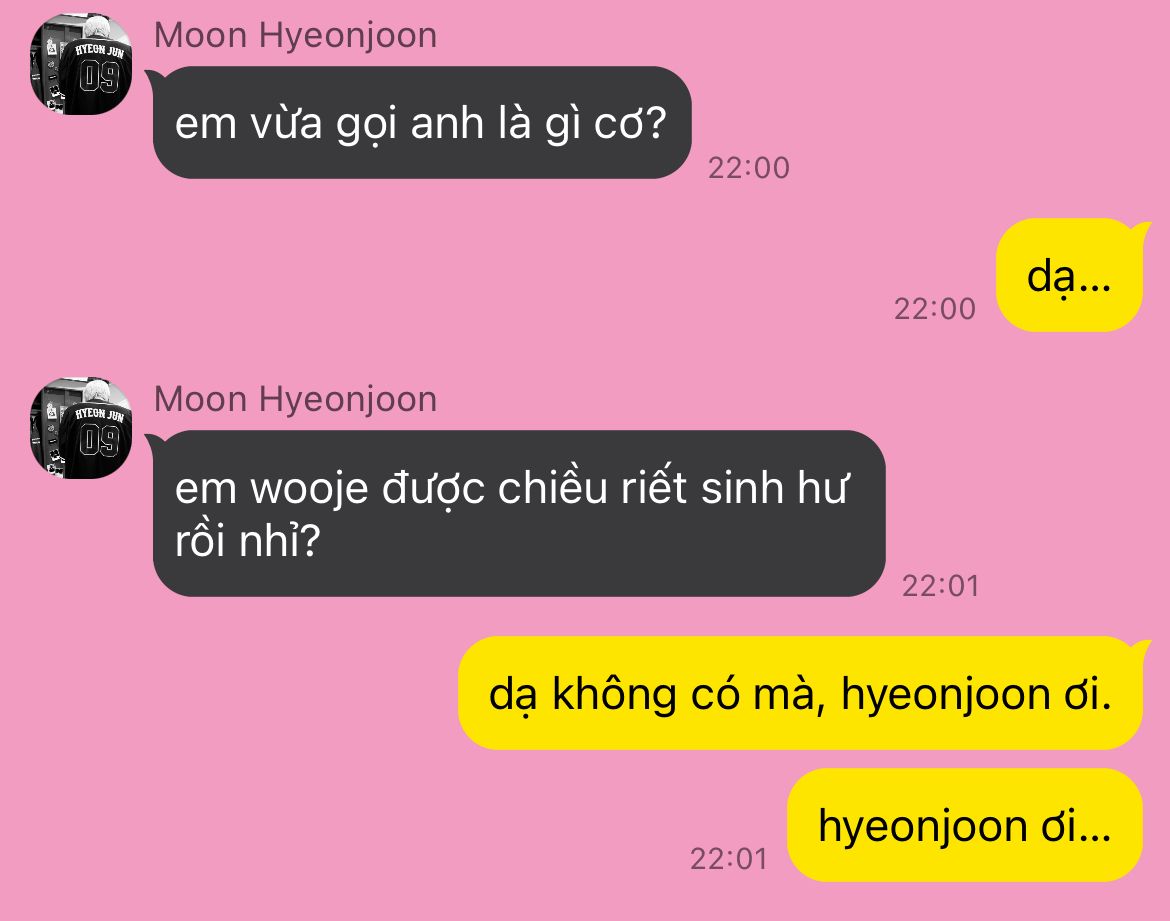Select the last 'hyeonjoon ơi...' bubble
This screenshot has width=1170, height=921.
pyautogui.click(x=965, y=825)
